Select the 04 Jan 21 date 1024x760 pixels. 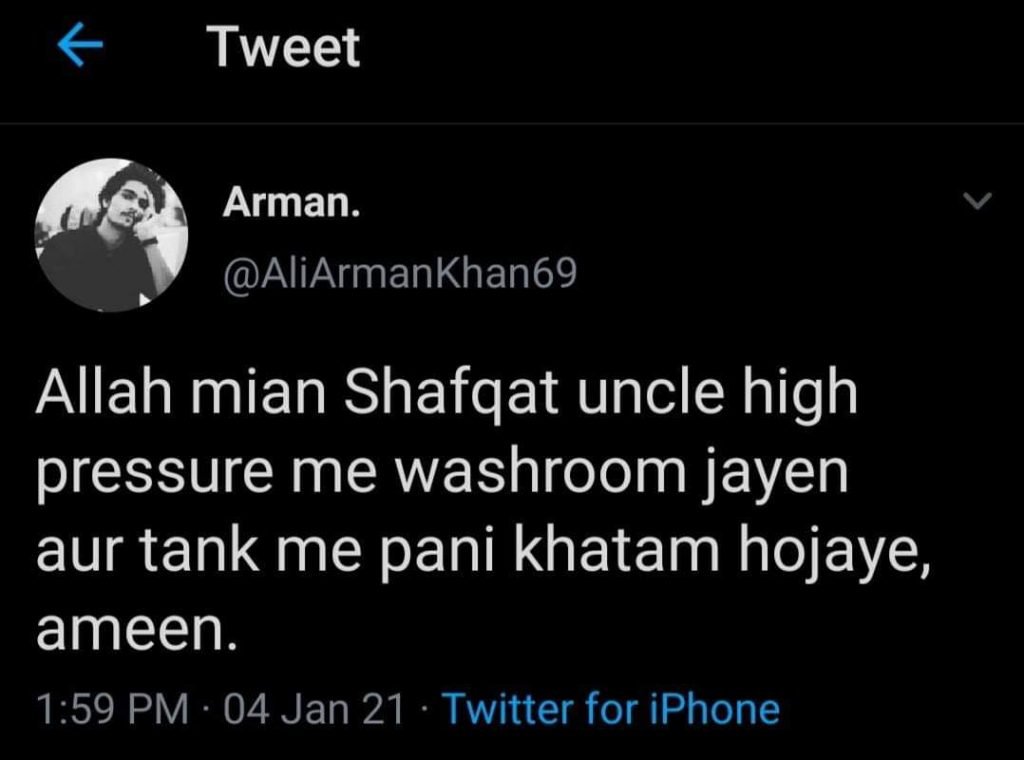click(314, 709)
